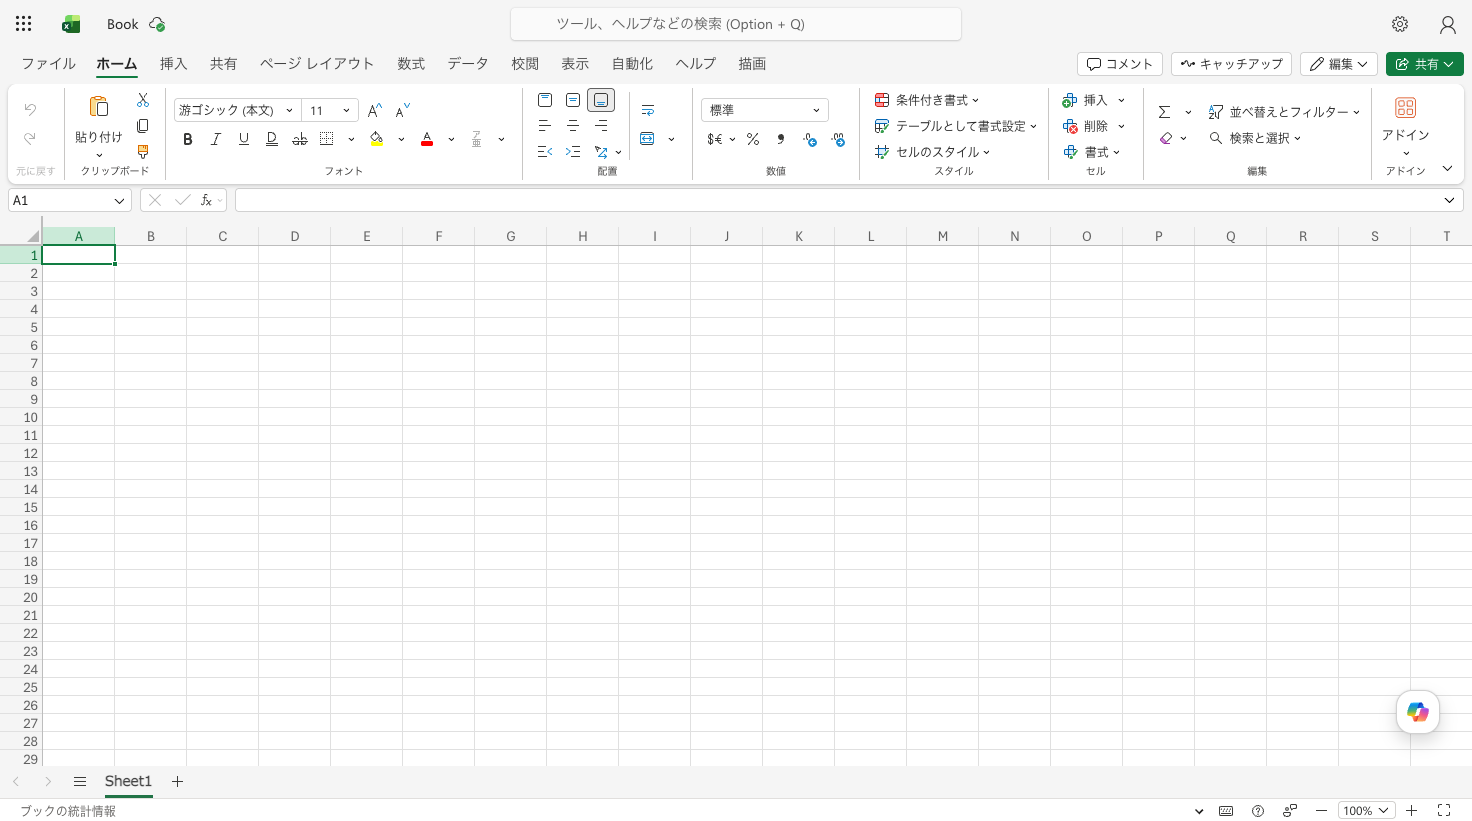Click the help question mark in status bar
This screenshot has height=821, width=1472.
pos(1258,811)
